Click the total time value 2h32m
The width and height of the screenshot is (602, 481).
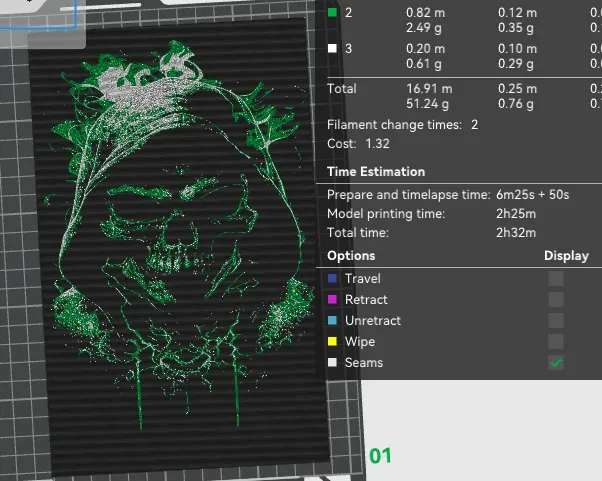click(516, 233)
